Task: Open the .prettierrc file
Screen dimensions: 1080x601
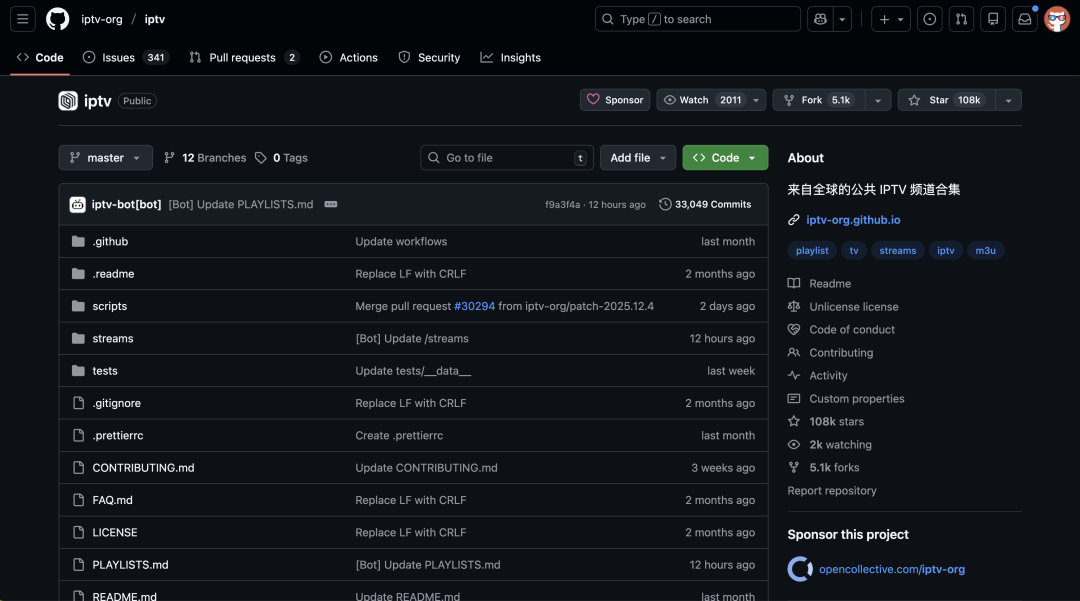Action: [x=118, y=436]
